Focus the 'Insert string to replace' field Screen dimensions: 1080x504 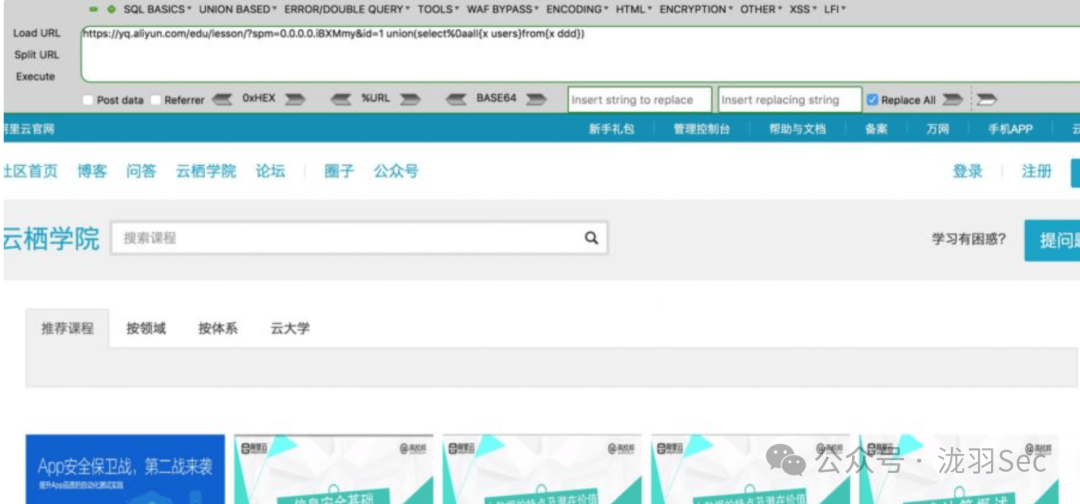tap(640, 100)
